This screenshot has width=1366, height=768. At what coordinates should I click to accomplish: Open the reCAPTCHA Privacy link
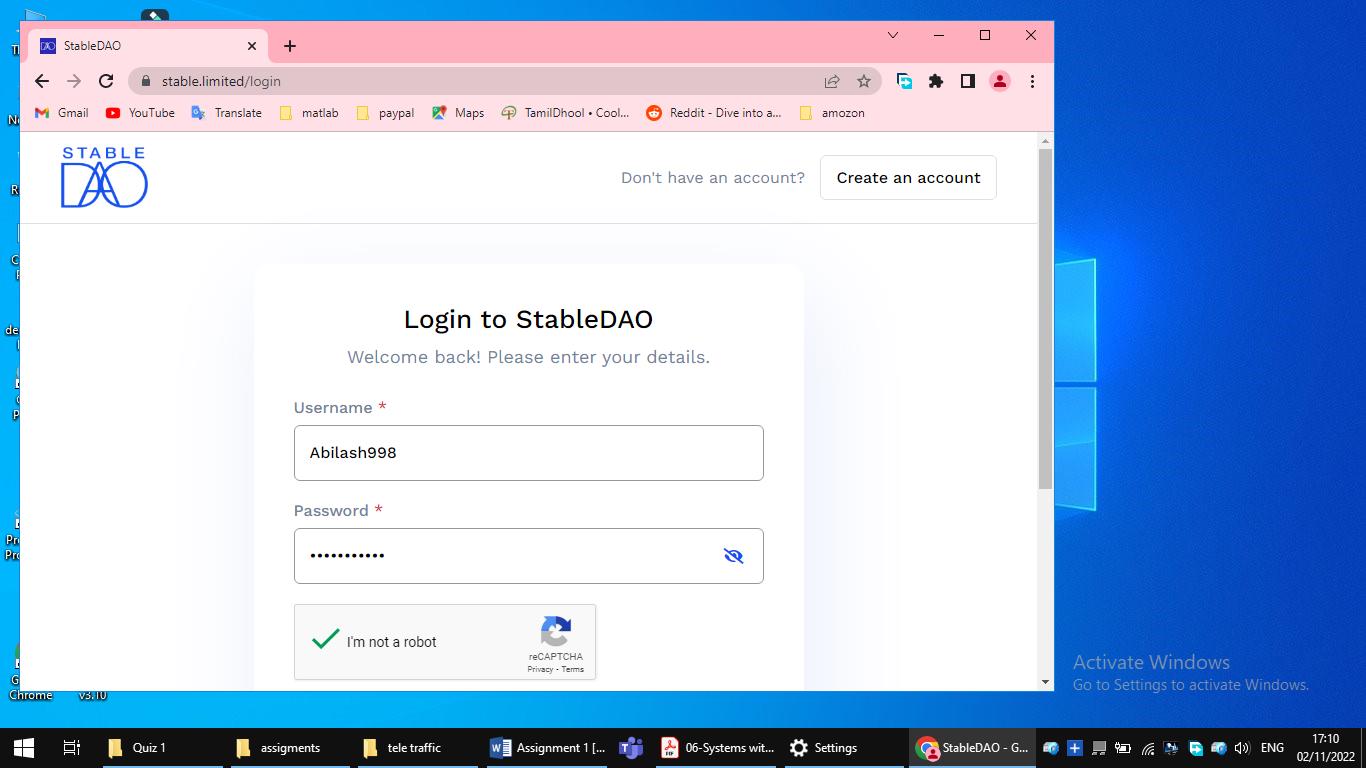(540, 669)
